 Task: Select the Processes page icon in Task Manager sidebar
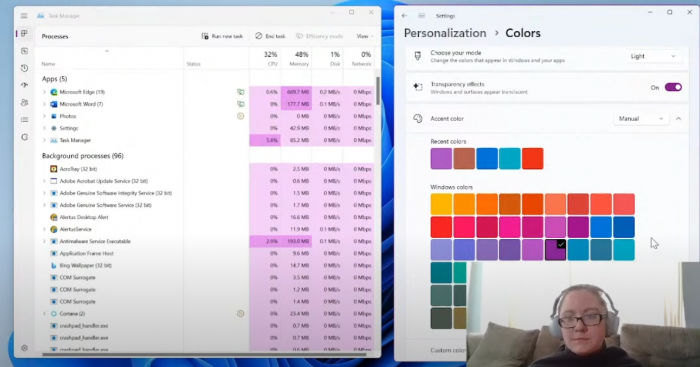coord(24,33)
